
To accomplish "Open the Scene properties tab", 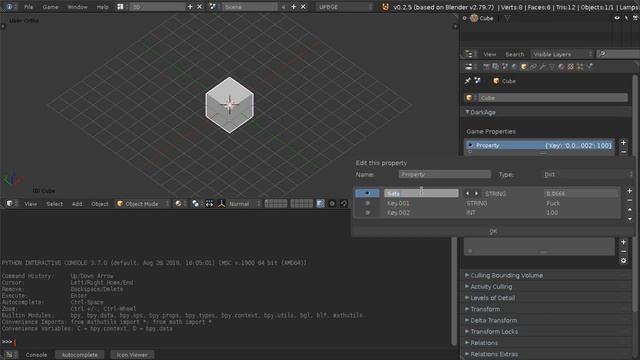I will pos(505,67).
